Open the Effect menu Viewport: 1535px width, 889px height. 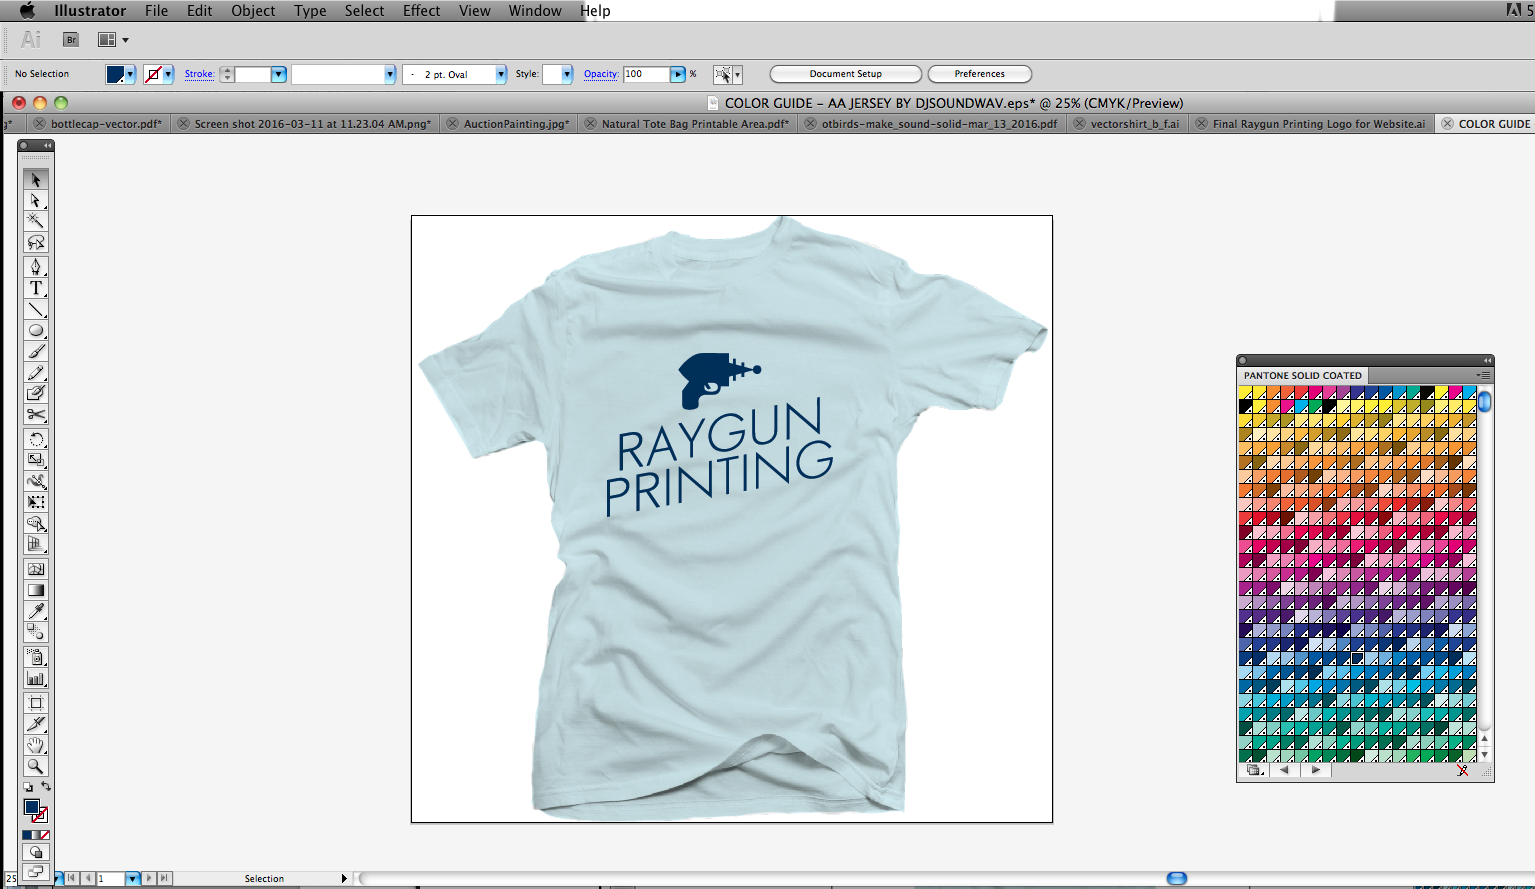coord(421,10)
